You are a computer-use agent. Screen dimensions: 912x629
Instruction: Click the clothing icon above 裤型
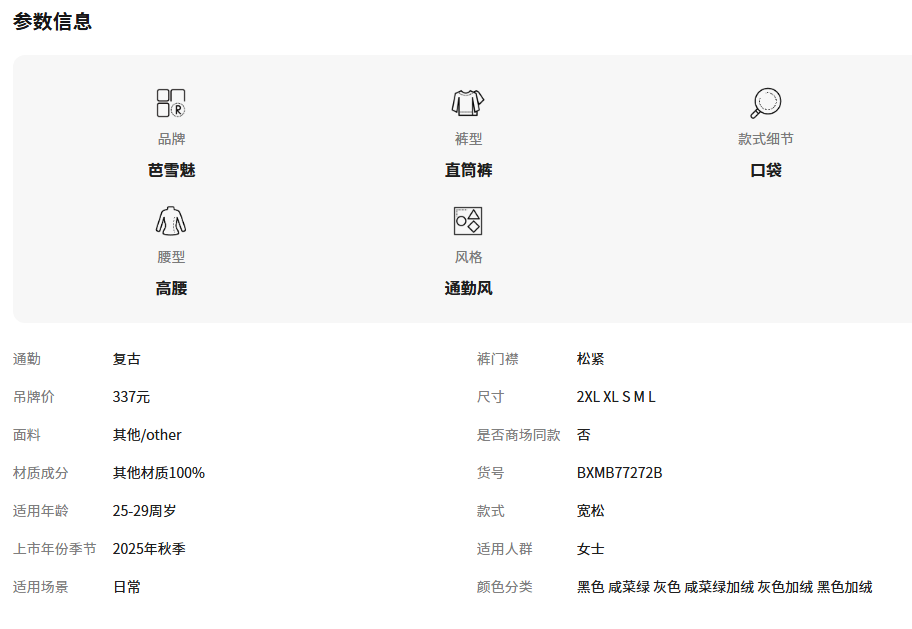468,103
